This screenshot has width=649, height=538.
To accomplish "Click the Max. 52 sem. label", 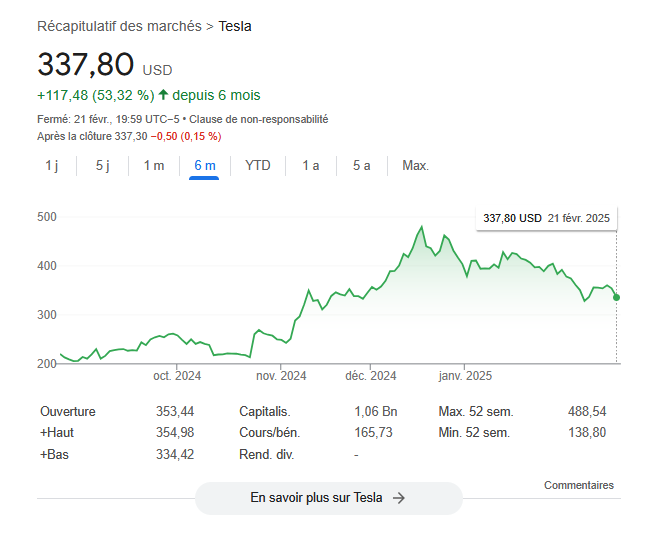I will coord(476,411).
